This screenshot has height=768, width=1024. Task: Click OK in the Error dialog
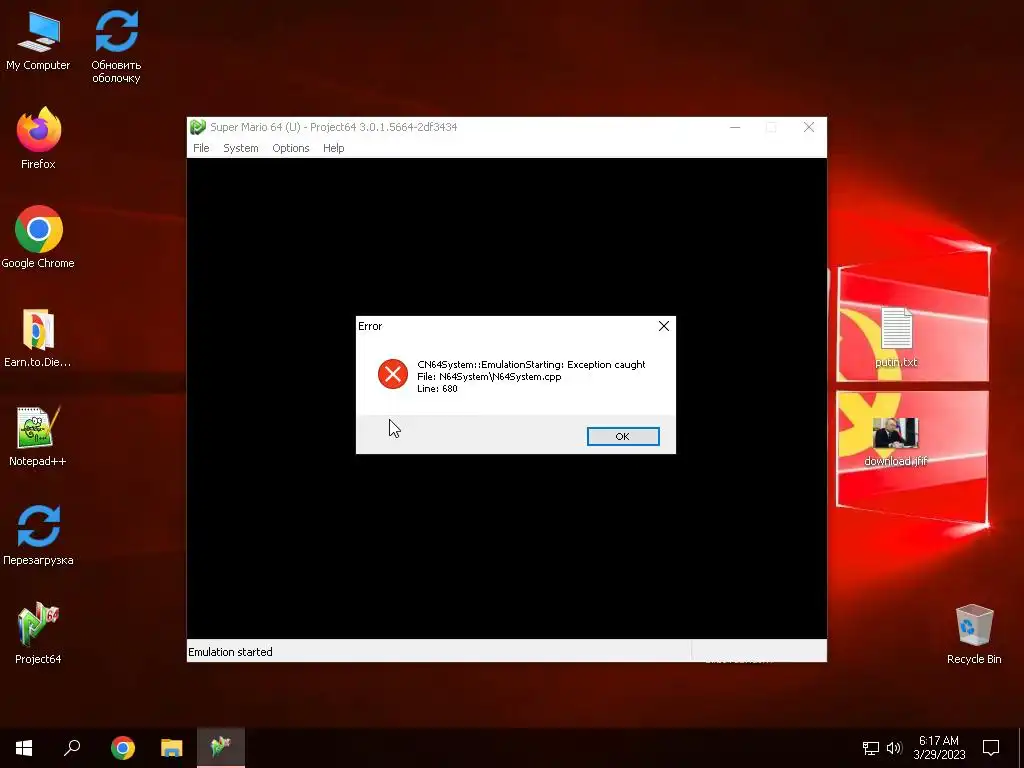[622, 436]
